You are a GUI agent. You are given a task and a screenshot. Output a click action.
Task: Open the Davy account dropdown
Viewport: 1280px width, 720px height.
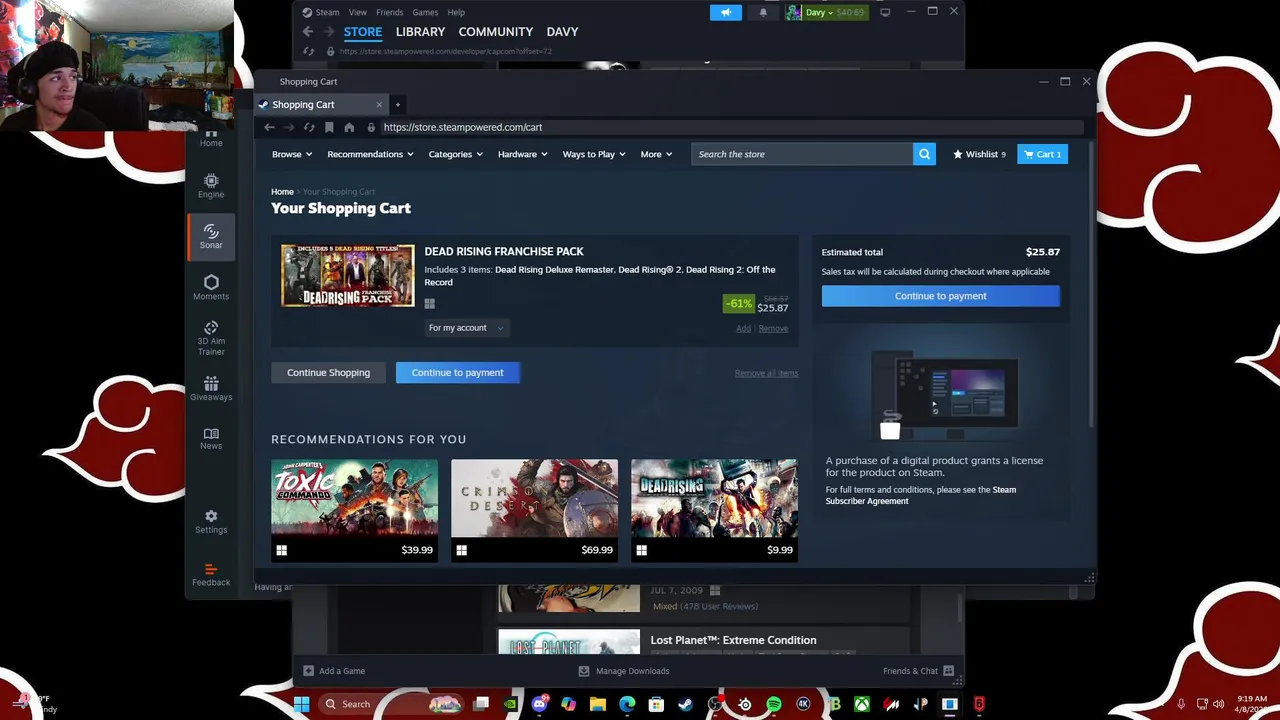pyautogui.click(x=825, y=12)
